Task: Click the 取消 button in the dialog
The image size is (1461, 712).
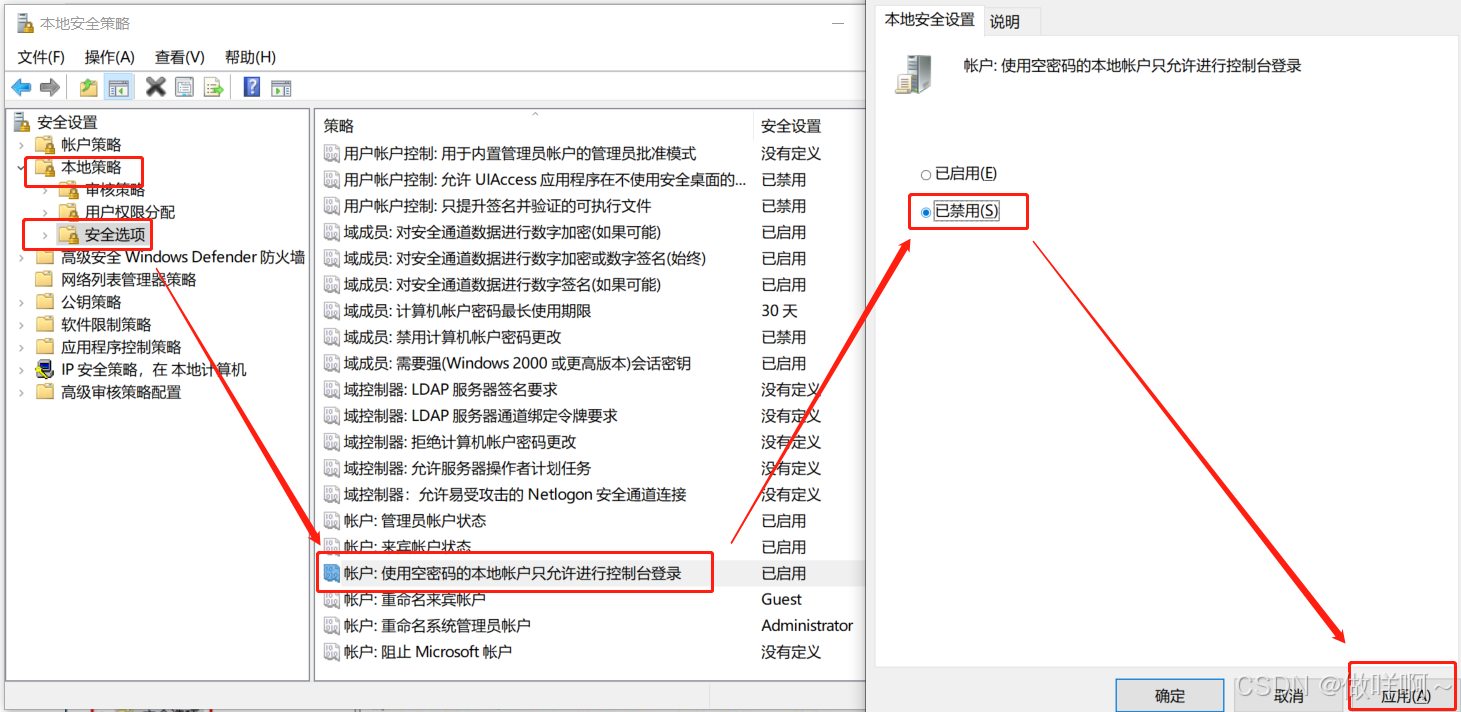Action: click(1289, 695)
